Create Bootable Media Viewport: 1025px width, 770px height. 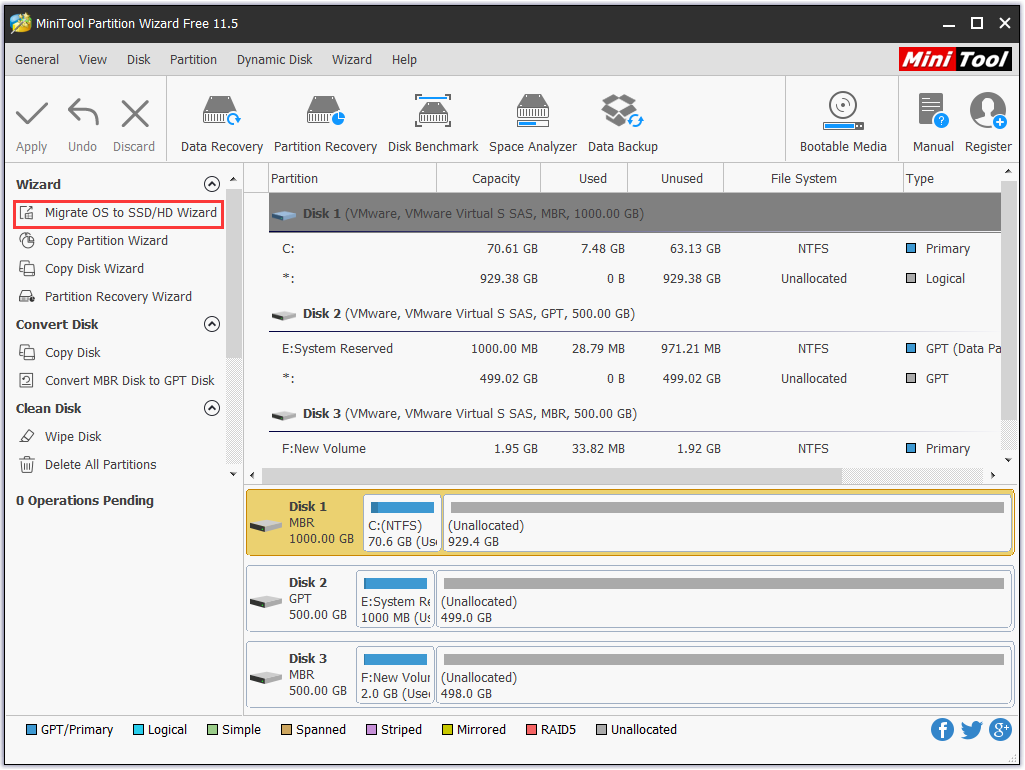[843, 124]
